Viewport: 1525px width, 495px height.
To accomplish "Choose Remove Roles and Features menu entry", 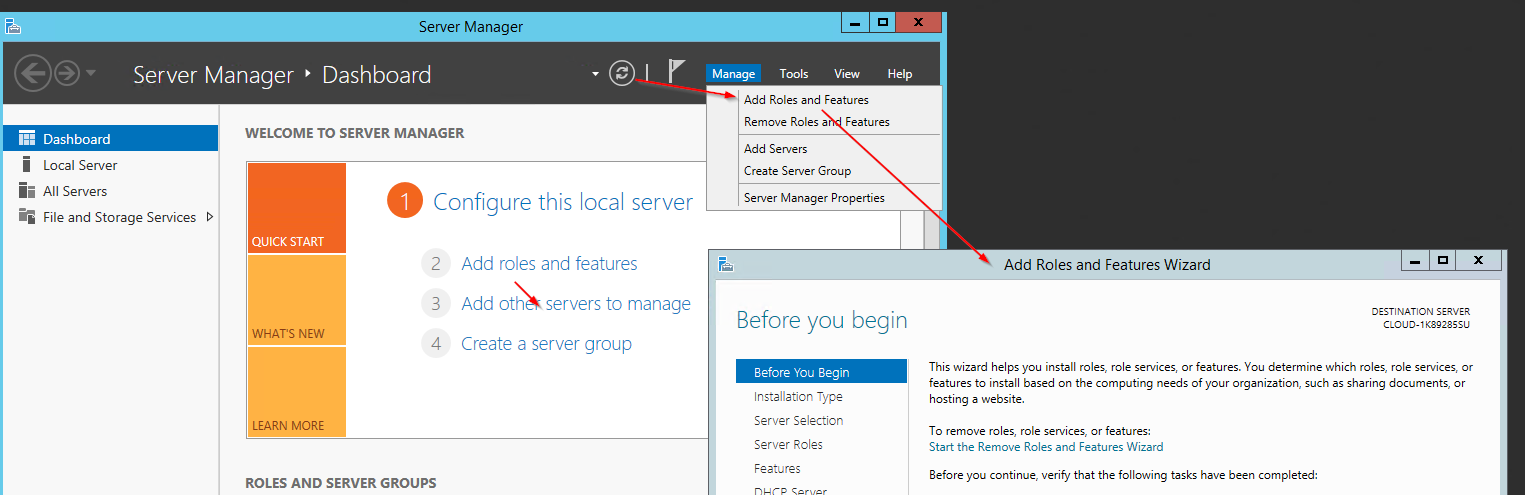I will tap(816, 122).
